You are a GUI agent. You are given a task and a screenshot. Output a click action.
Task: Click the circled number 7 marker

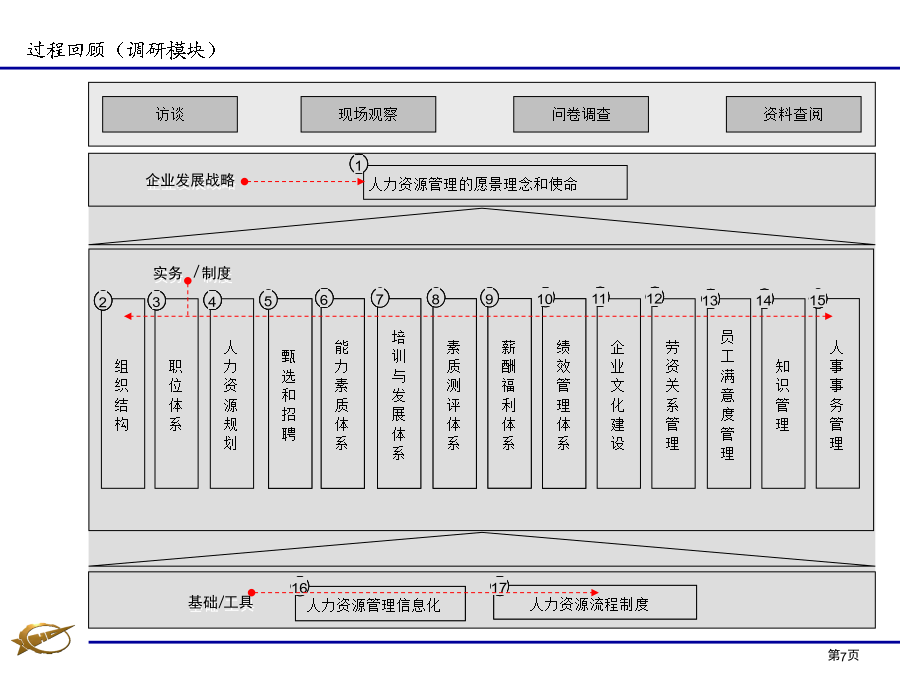380,298
